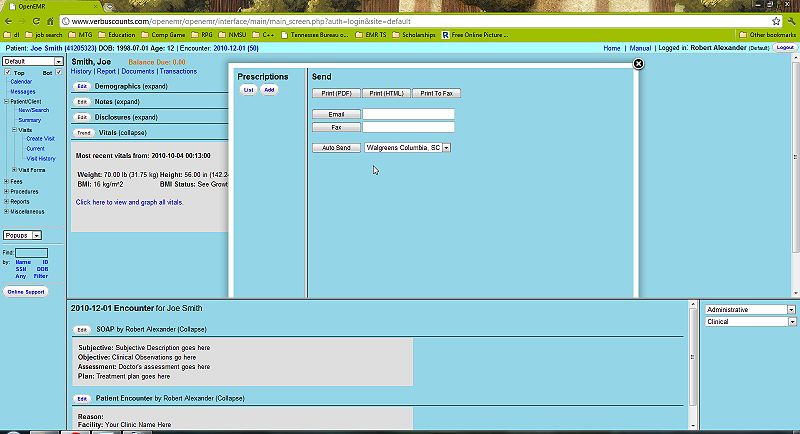Open the browser wrench settings menu
Screen dimensions: 800x434
pos(790,21)
